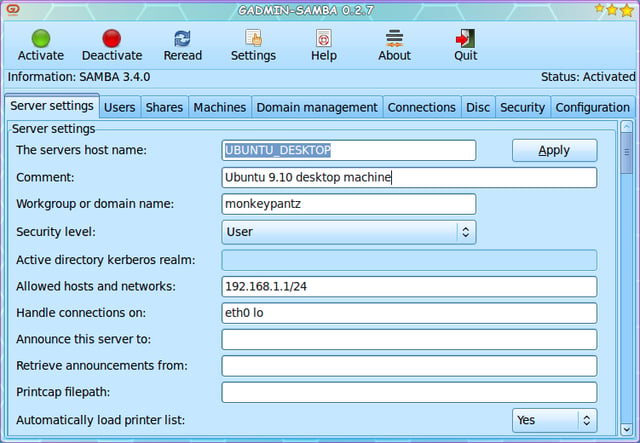Click the Retrieve announcements from field
This screenshot has height=443, width=640.
pos(409,366)
